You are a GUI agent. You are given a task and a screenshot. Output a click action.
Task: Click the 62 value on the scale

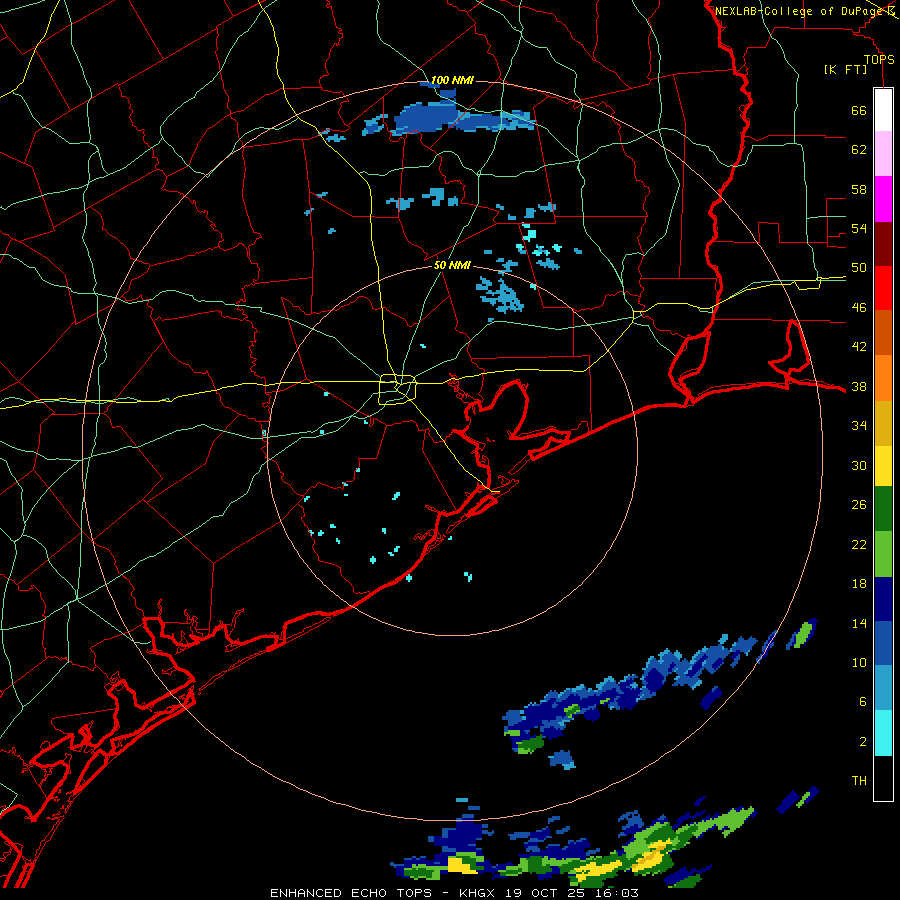point(859,150)
